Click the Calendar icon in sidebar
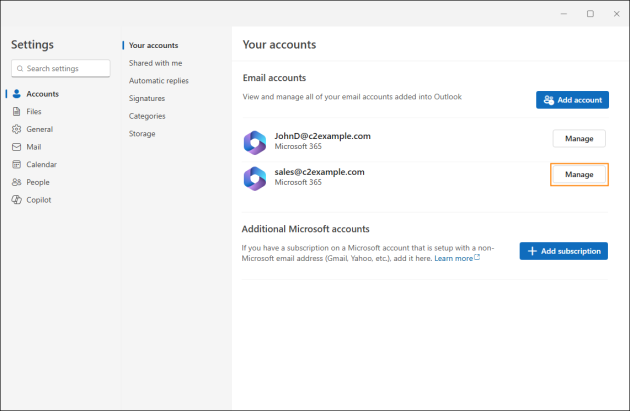This screenshot has height=411, width=630. click(16, 164)
